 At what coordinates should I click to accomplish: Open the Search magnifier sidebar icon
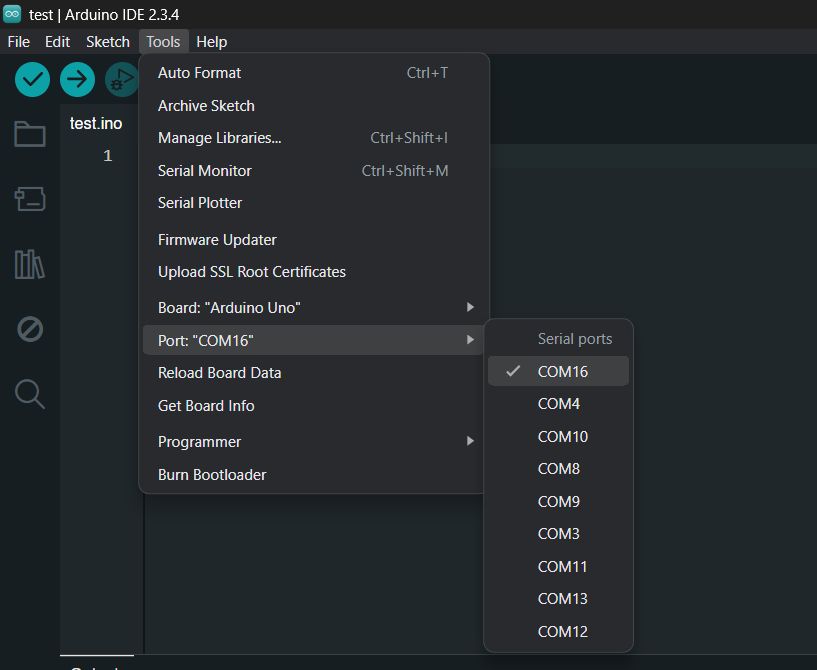[30, 394]
